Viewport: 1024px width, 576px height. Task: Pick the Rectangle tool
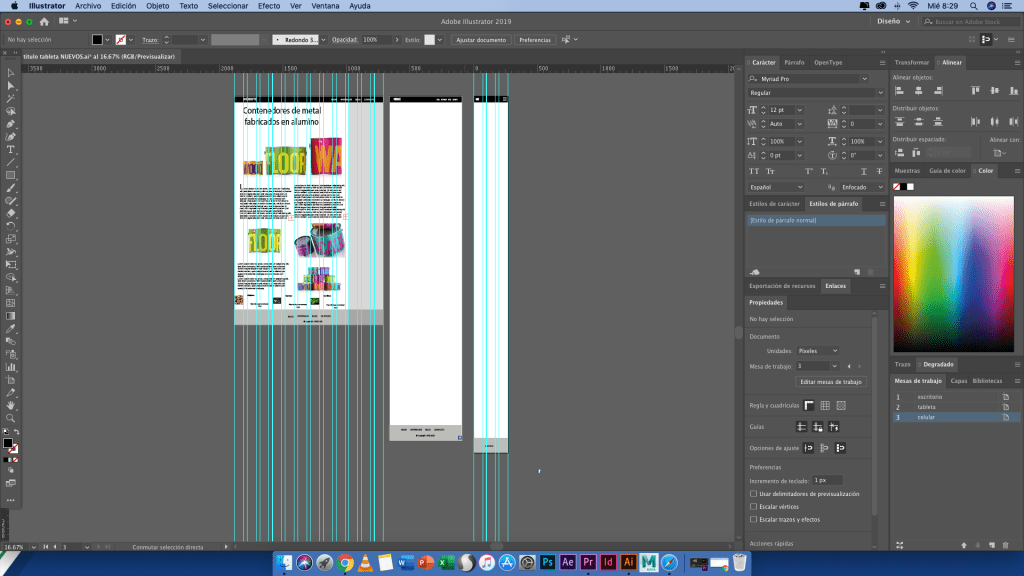[11, 175]
